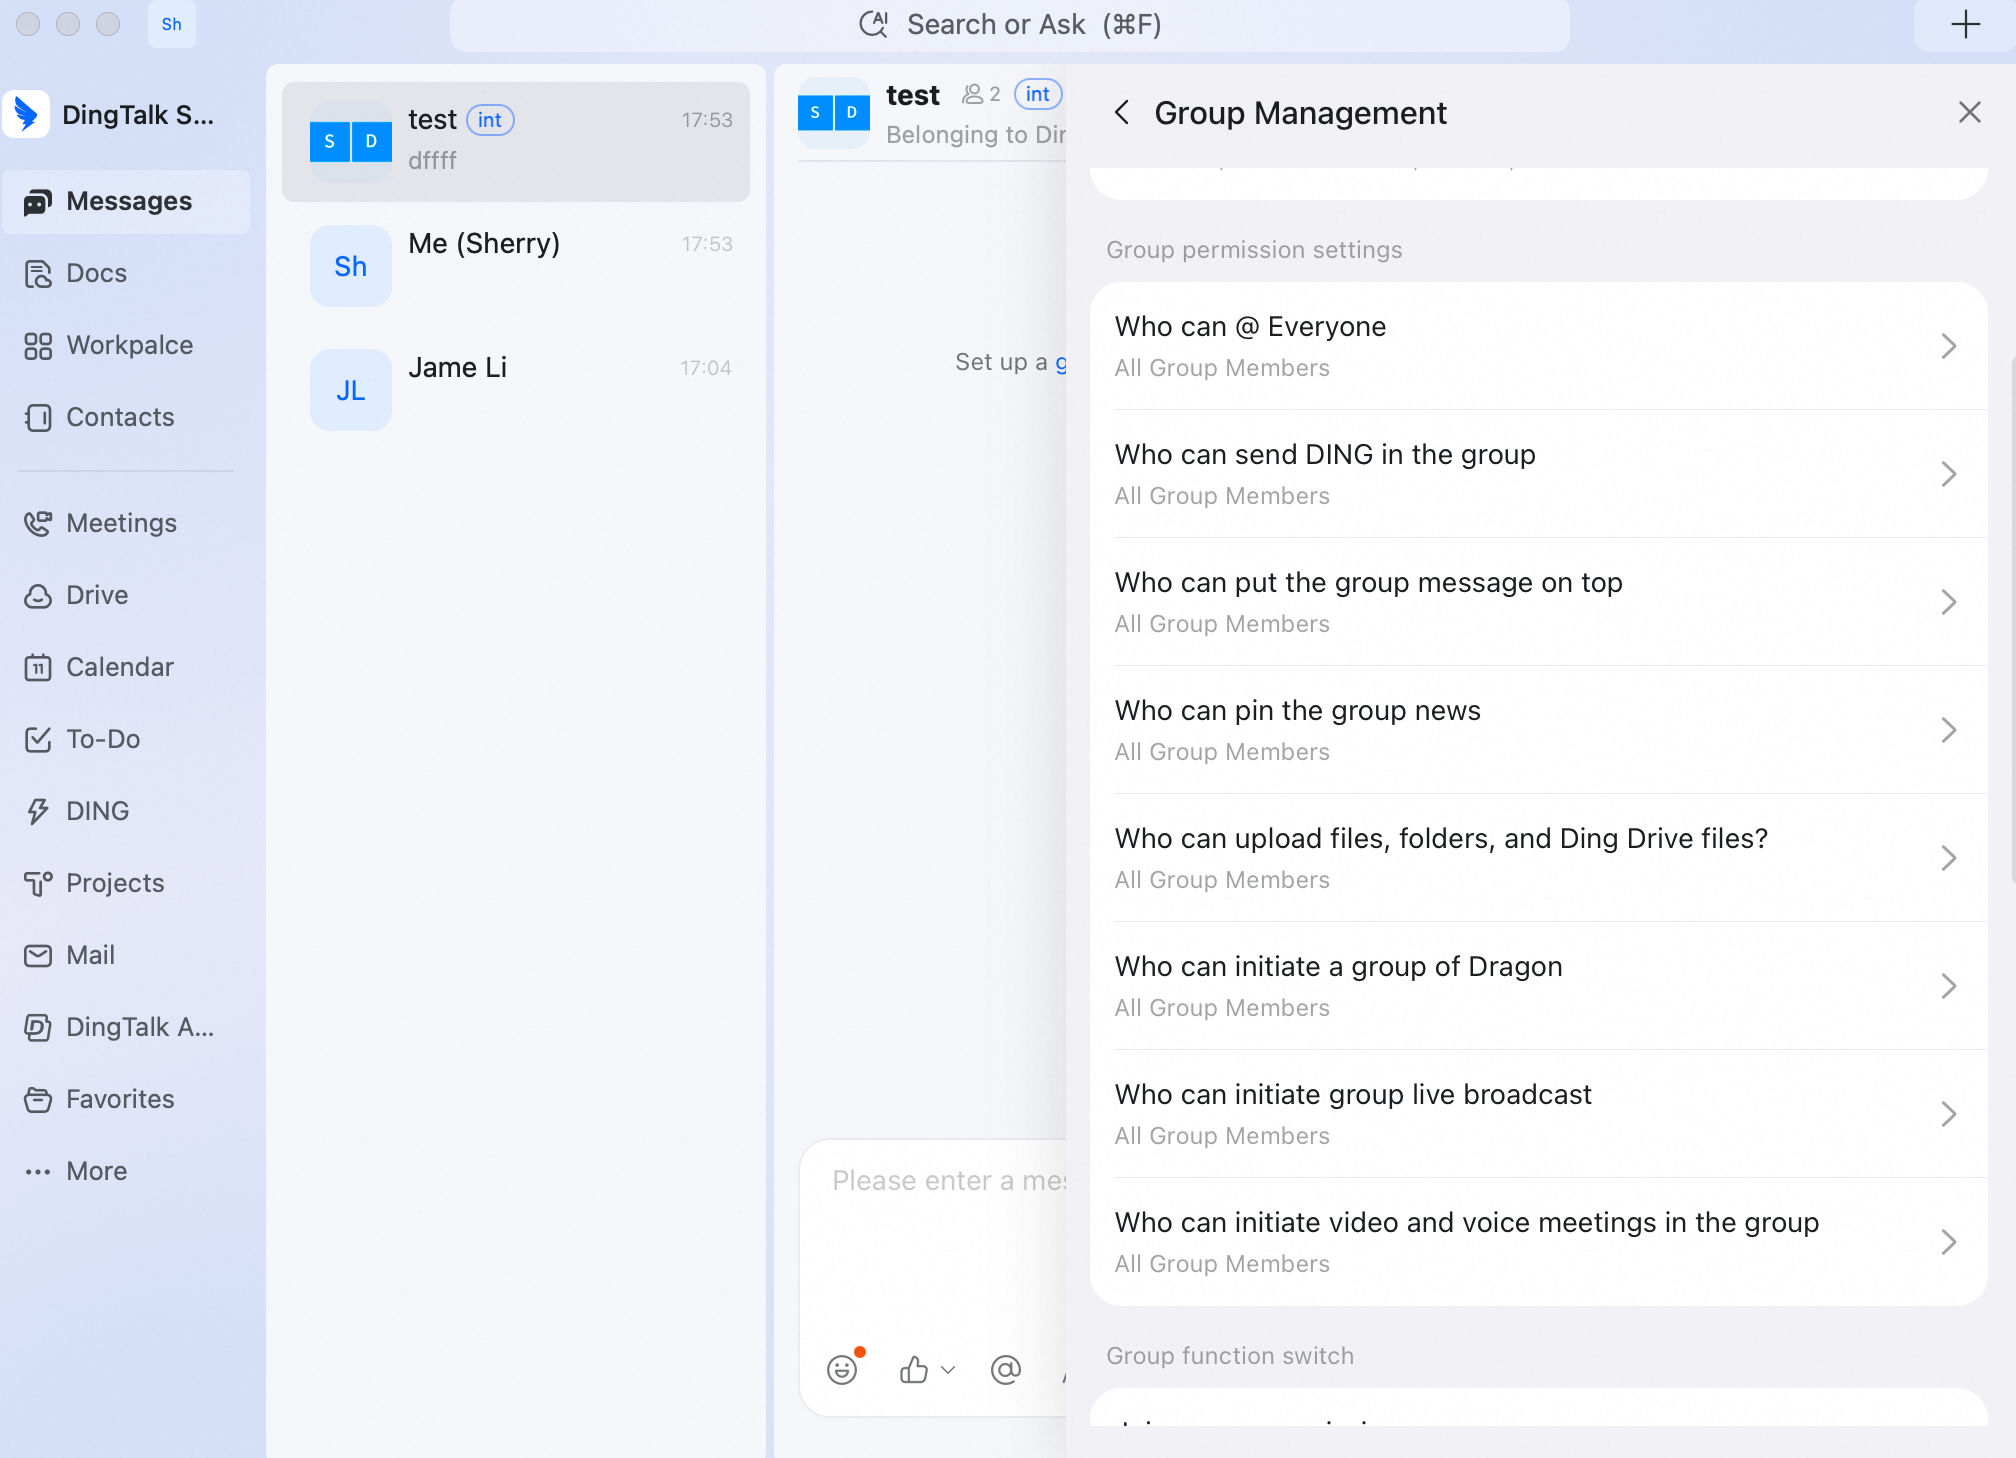Click the To-Do checkmark icon
The height and width of the screenshot is (1458, 2016).
[38, 739]
